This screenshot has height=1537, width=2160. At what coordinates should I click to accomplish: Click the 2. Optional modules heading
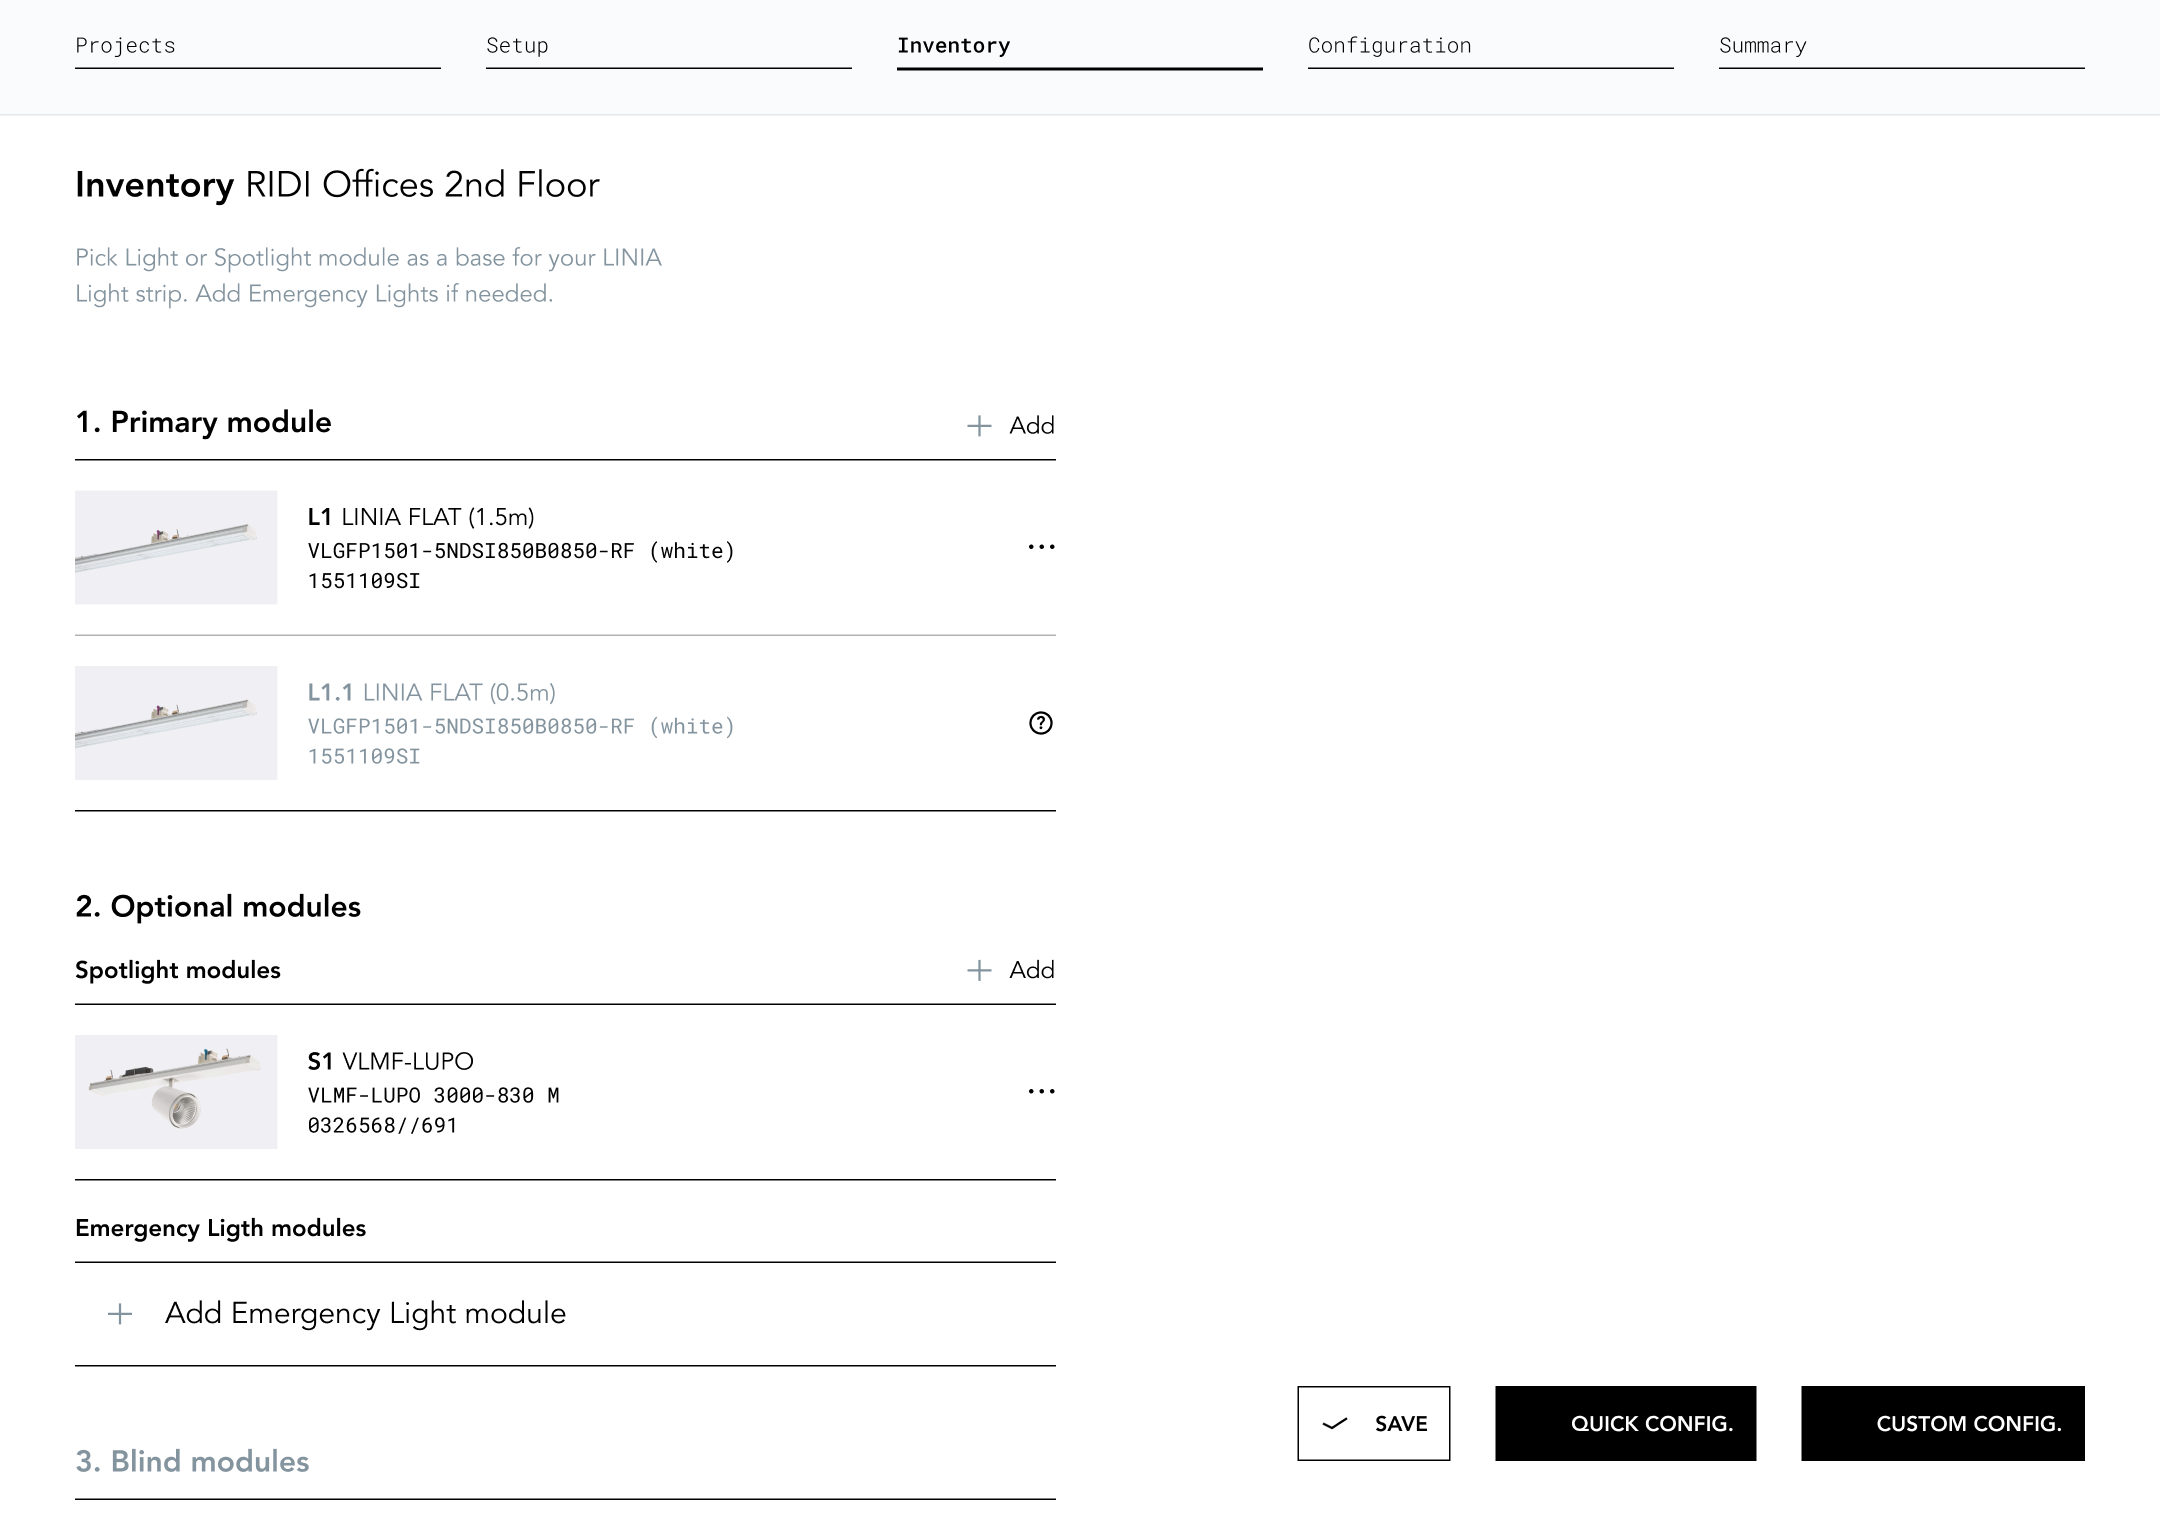pyautogui.click(x=218, y=906)
